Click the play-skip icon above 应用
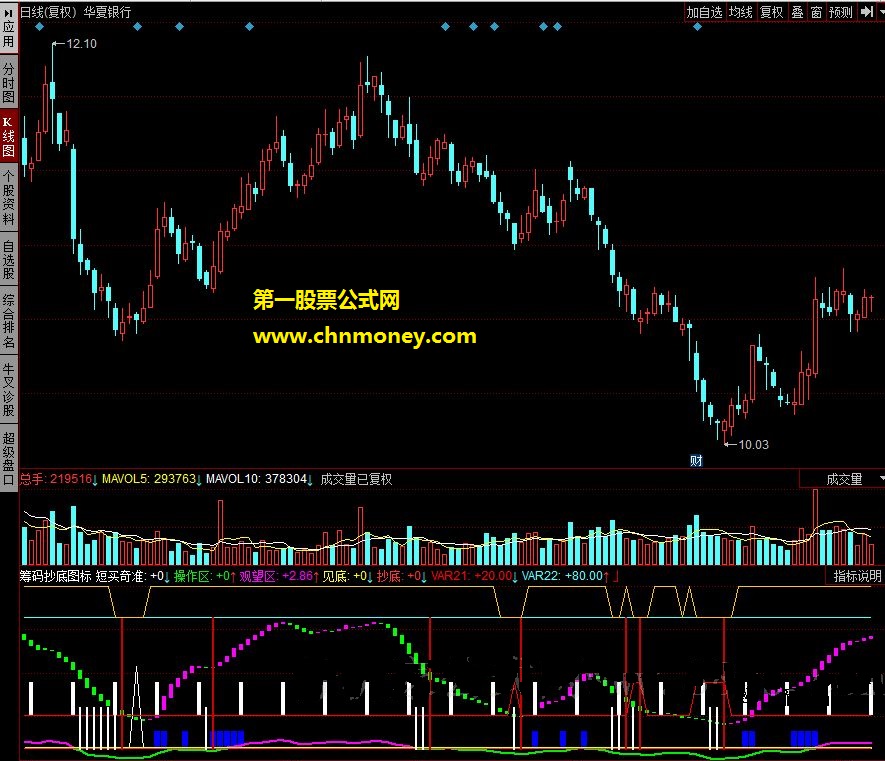 click(8, 12)
